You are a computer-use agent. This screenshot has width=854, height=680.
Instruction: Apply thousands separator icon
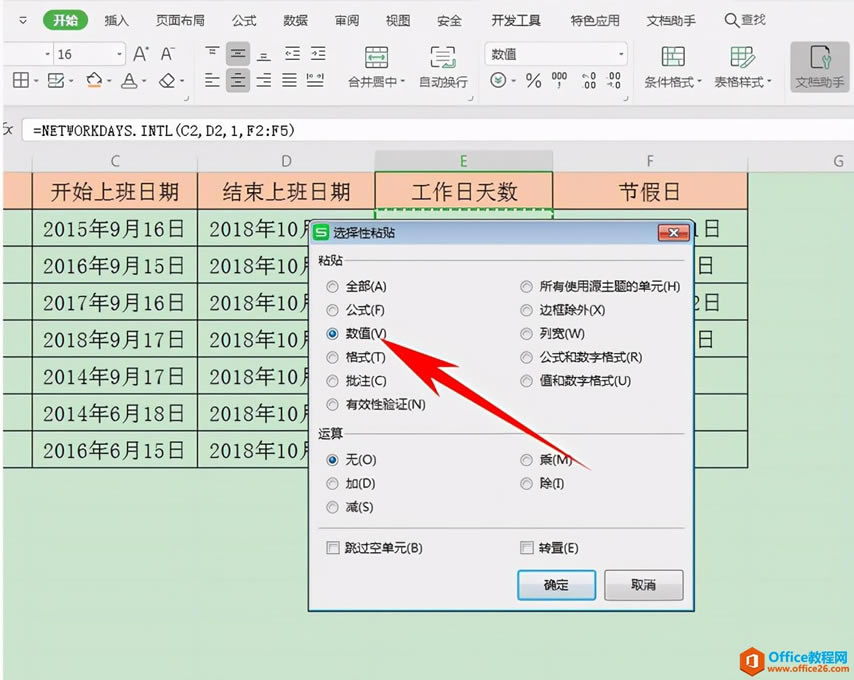click(x=559, y=79)
